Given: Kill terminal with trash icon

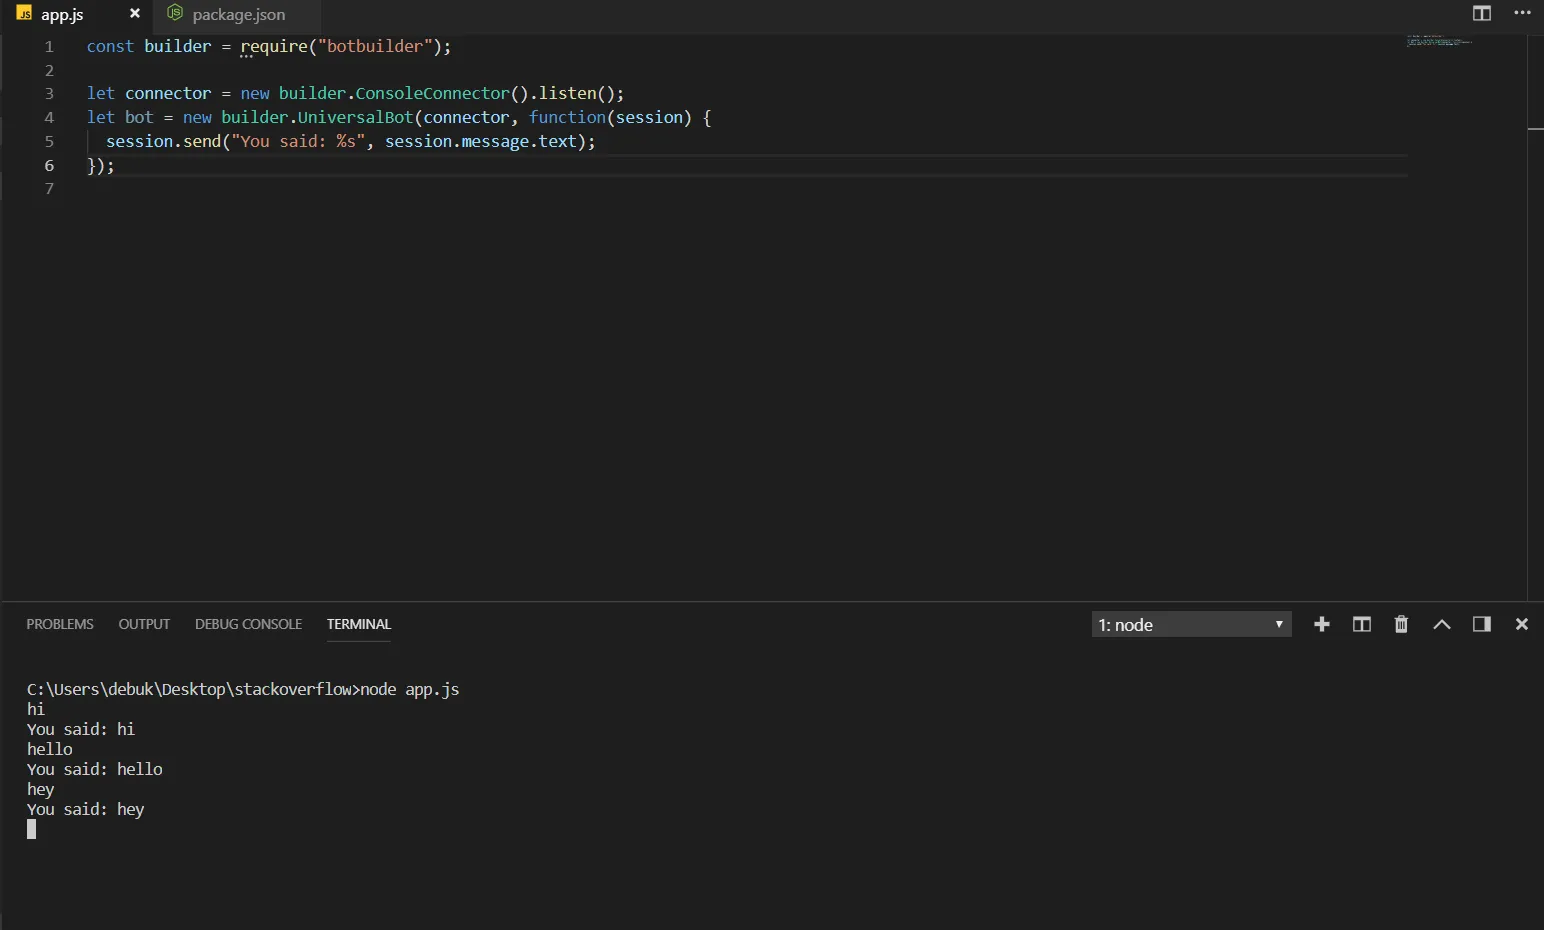Looking at the screenshot, I should point(1401,624).
